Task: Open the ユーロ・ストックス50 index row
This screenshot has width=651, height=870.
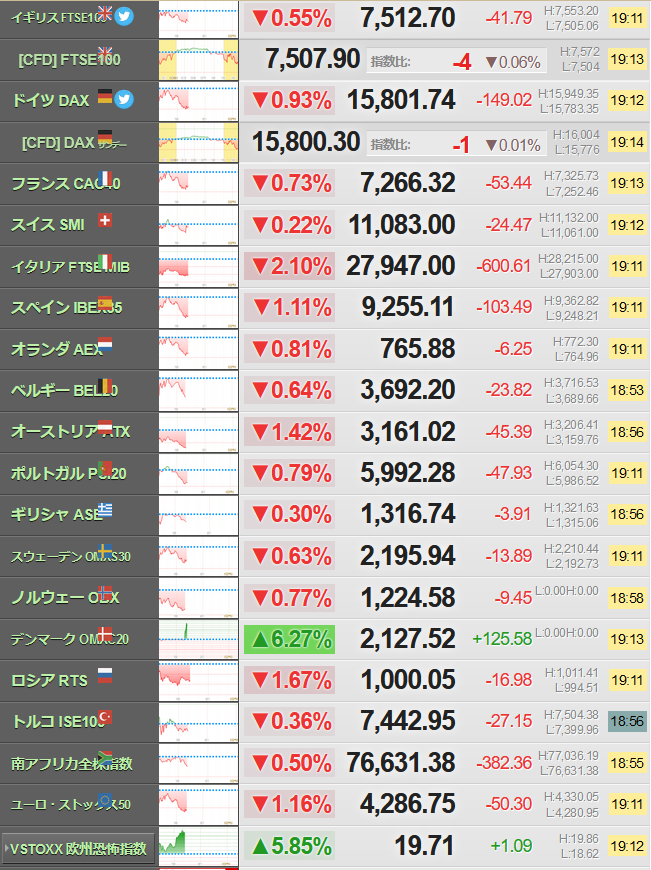Action: 325,805
